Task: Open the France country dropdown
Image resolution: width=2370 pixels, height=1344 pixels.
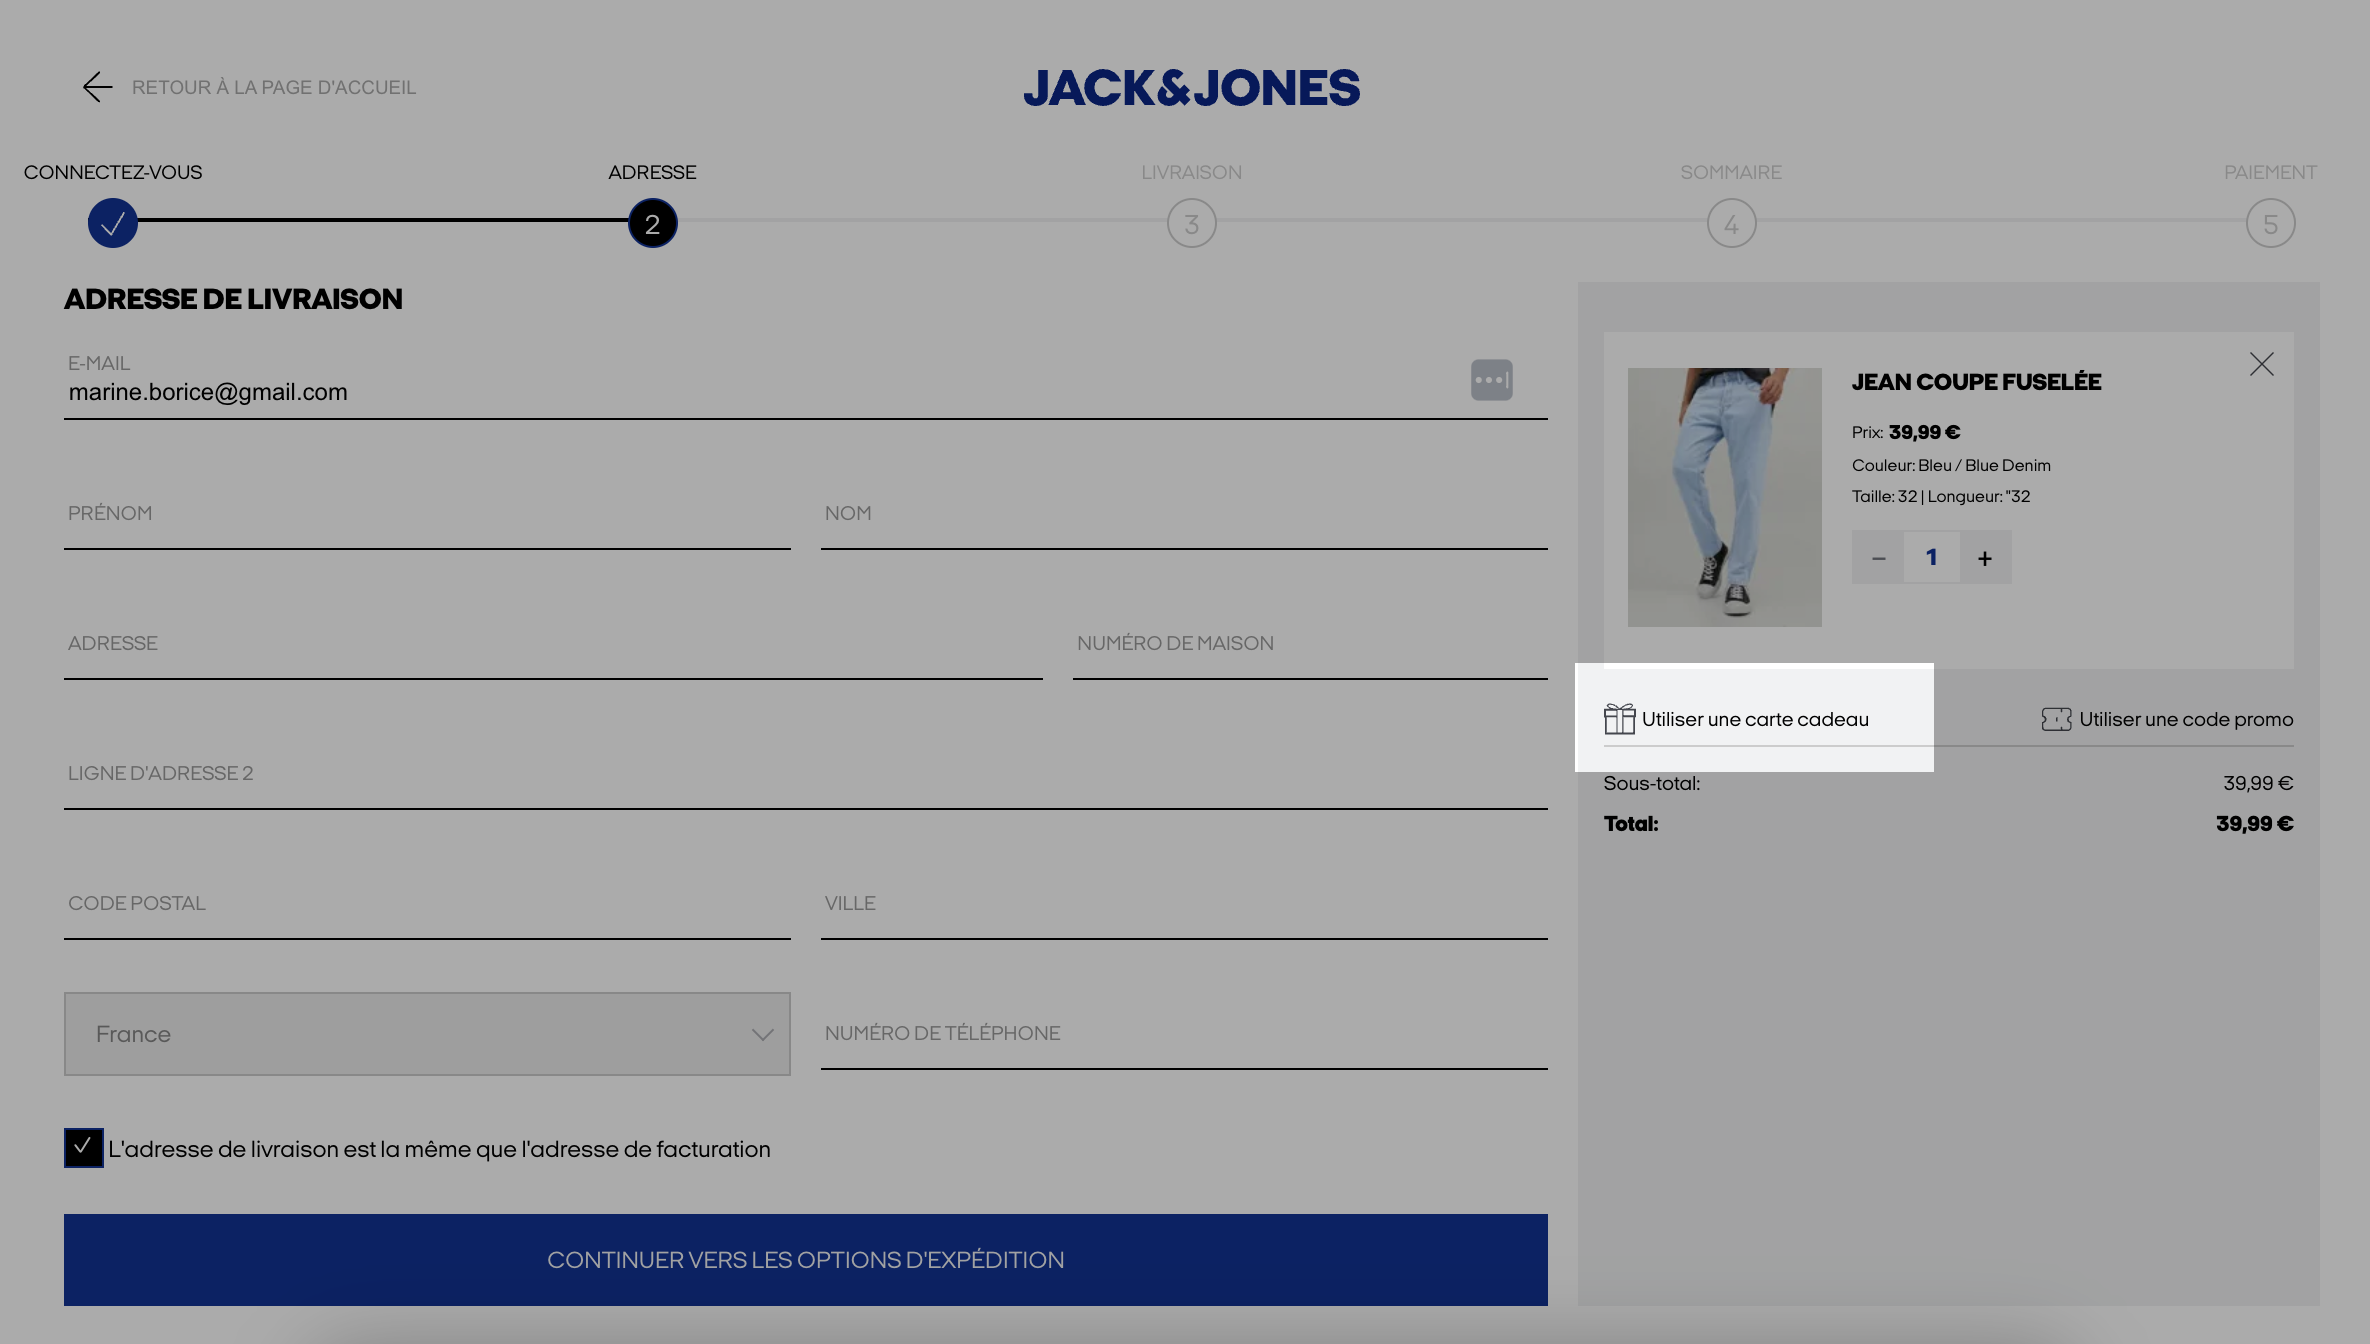Action: pyautogui.click(x=427, y=1034)
